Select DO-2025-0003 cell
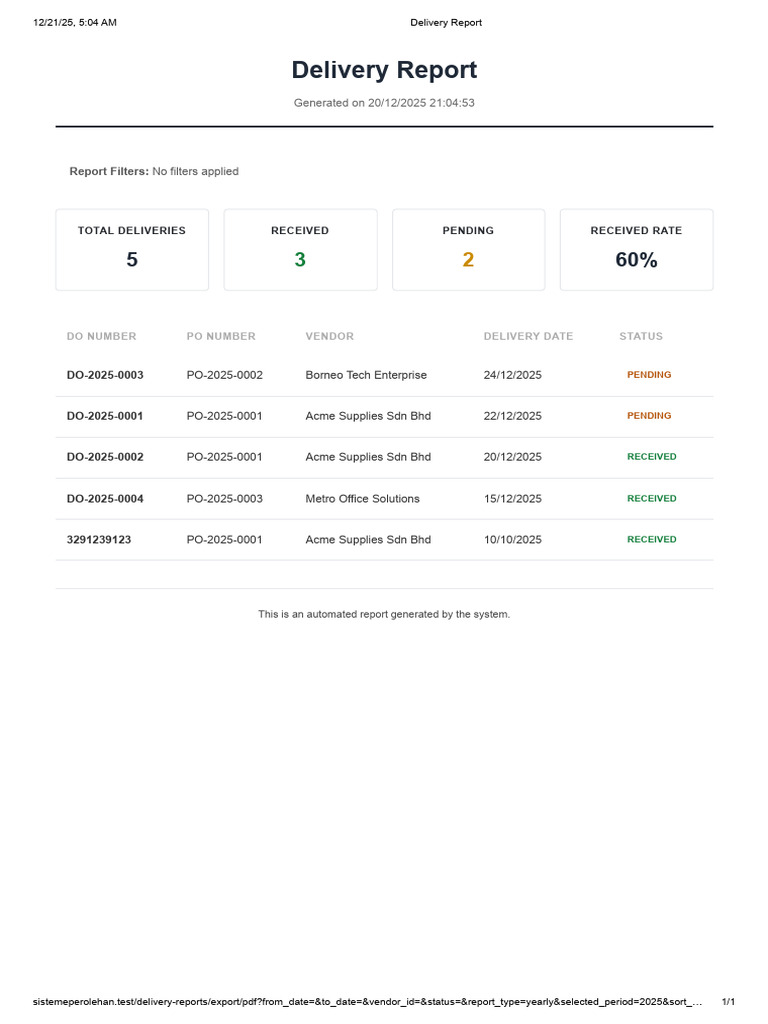 pyautogui.click(x=105, y=375)
